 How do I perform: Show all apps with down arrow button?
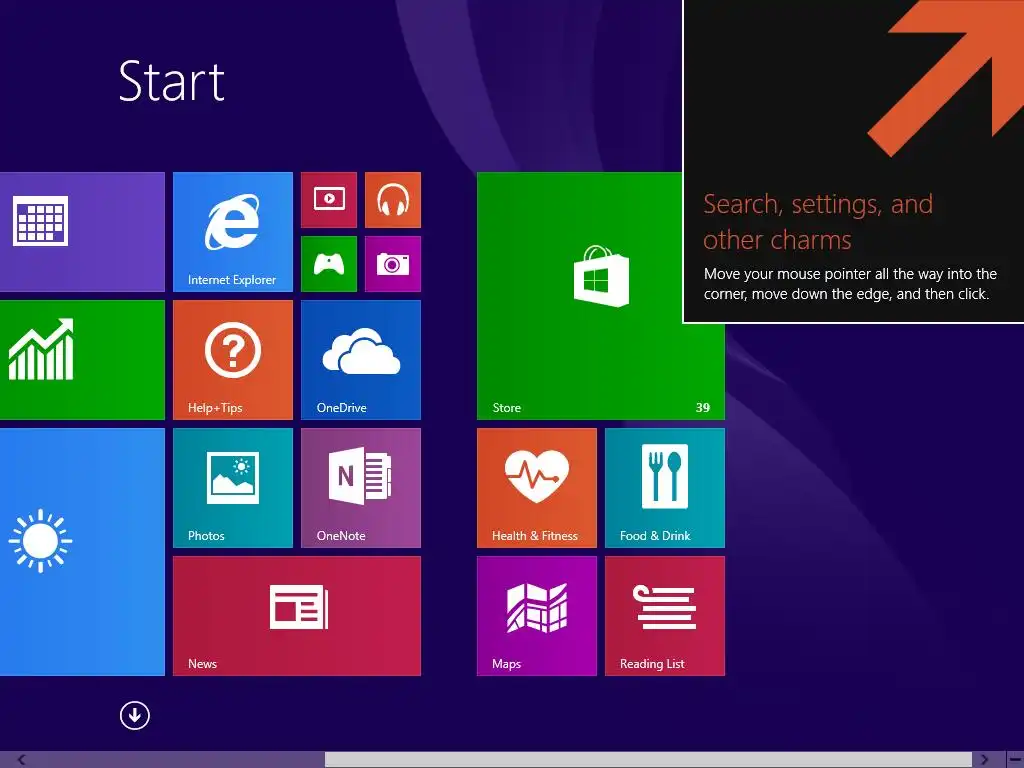135,715
